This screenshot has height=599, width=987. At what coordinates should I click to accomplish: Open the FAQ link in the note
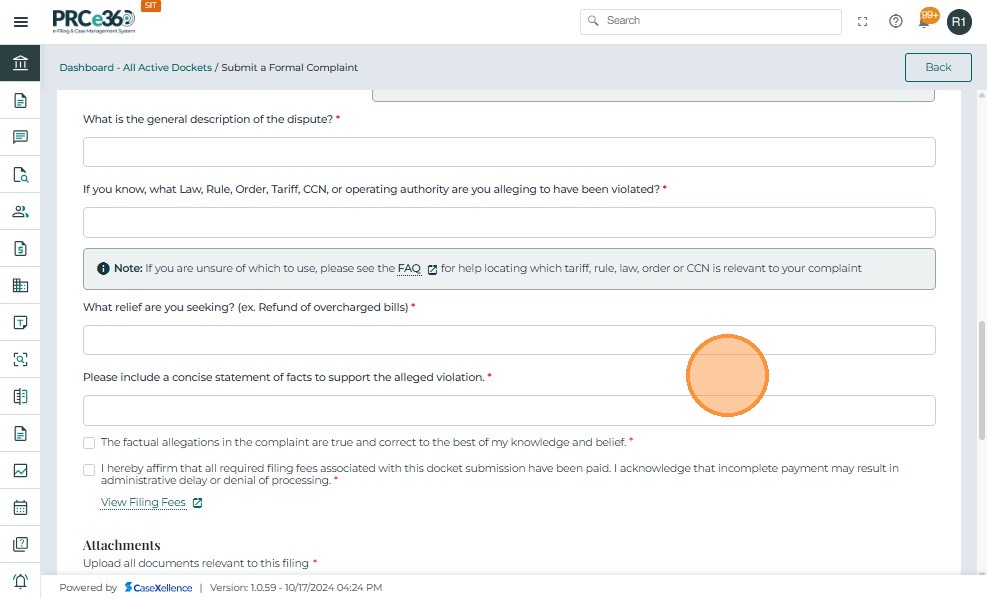409,269
